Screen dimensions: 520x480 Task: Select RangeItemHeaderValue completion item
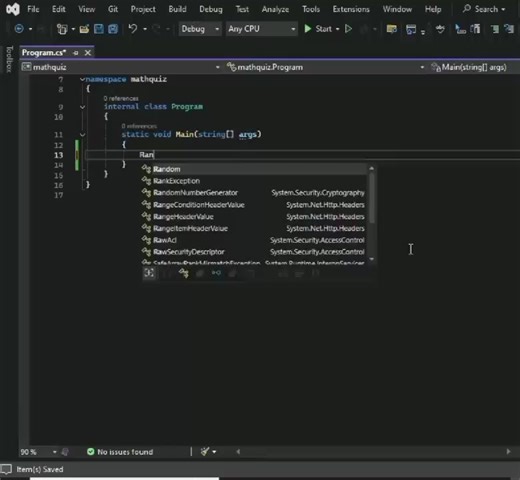coord(254,228)
